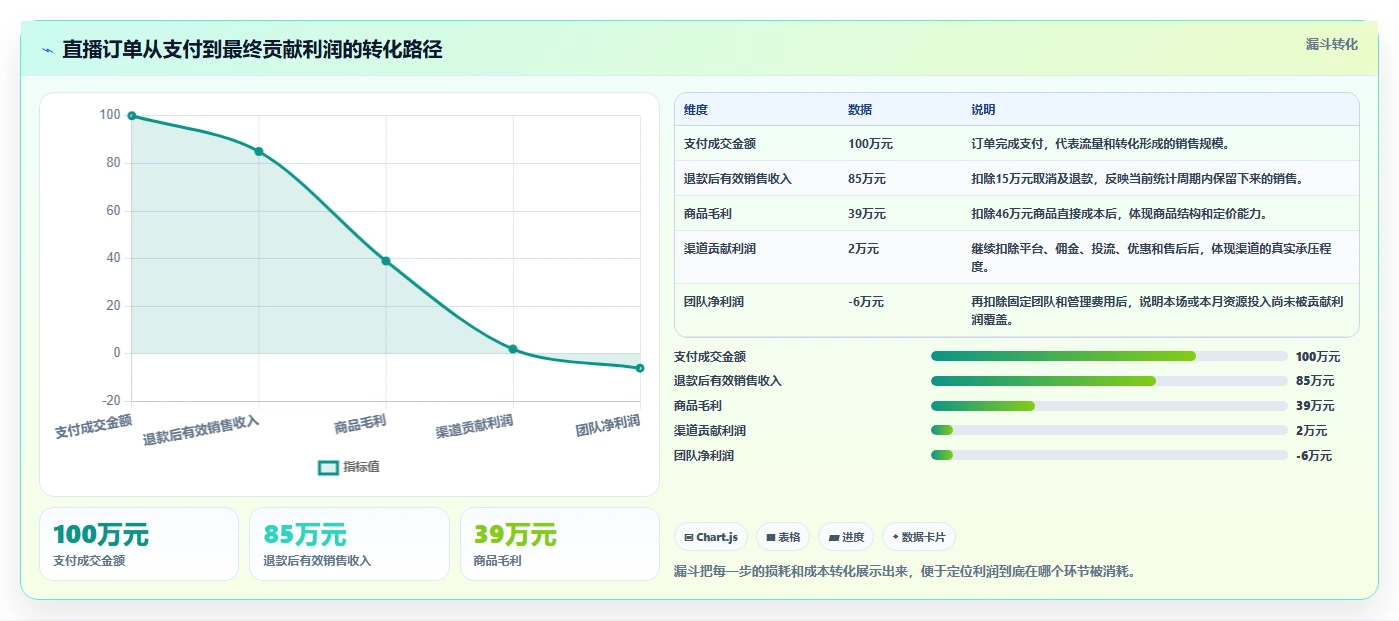Click the 支付成交金额 progress bar

point(1109,356)
